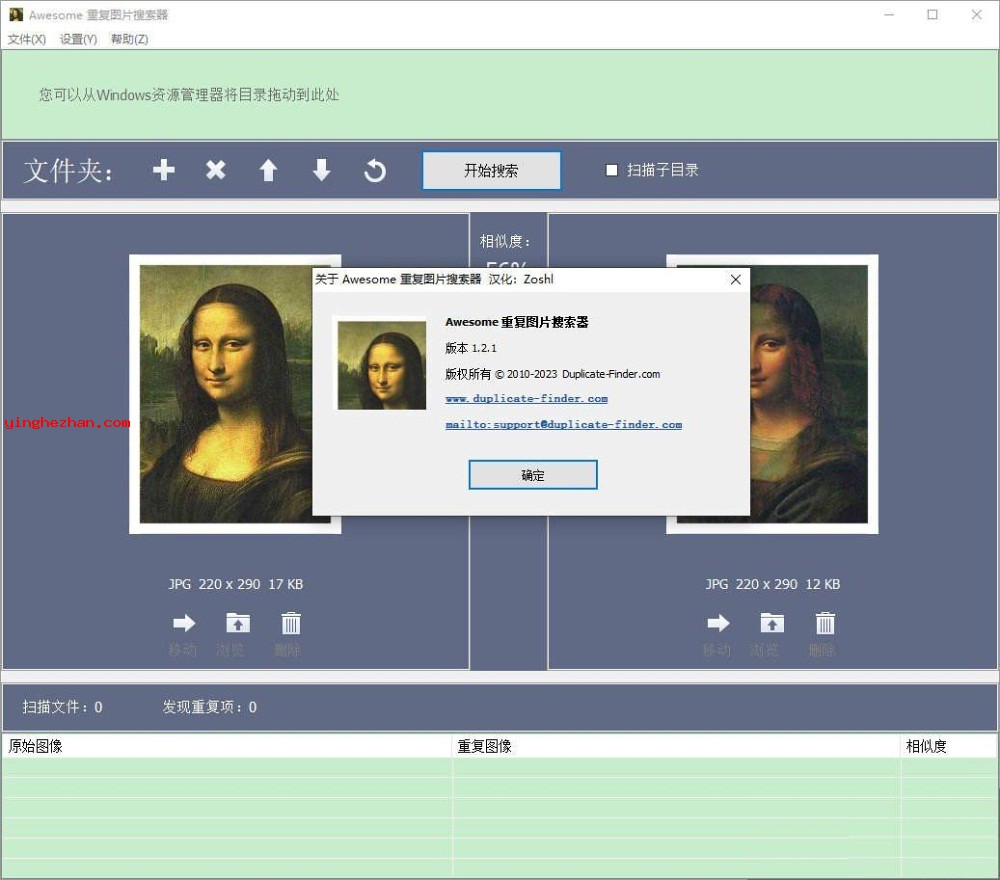The width and height of the screenshot is (1000, 880).
Task: Click the browse folder icon under left image
Action: pyautogui.click(x=238, y=623)
